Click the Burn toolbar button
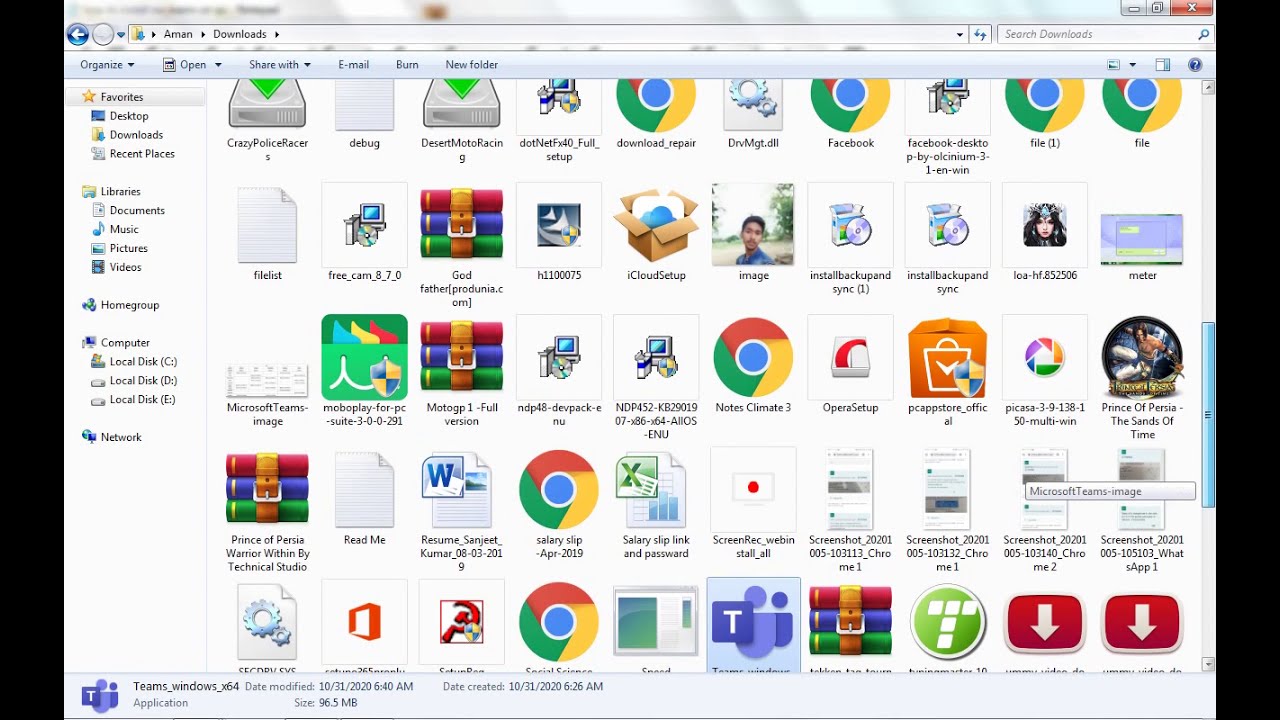 coord(407,64)
